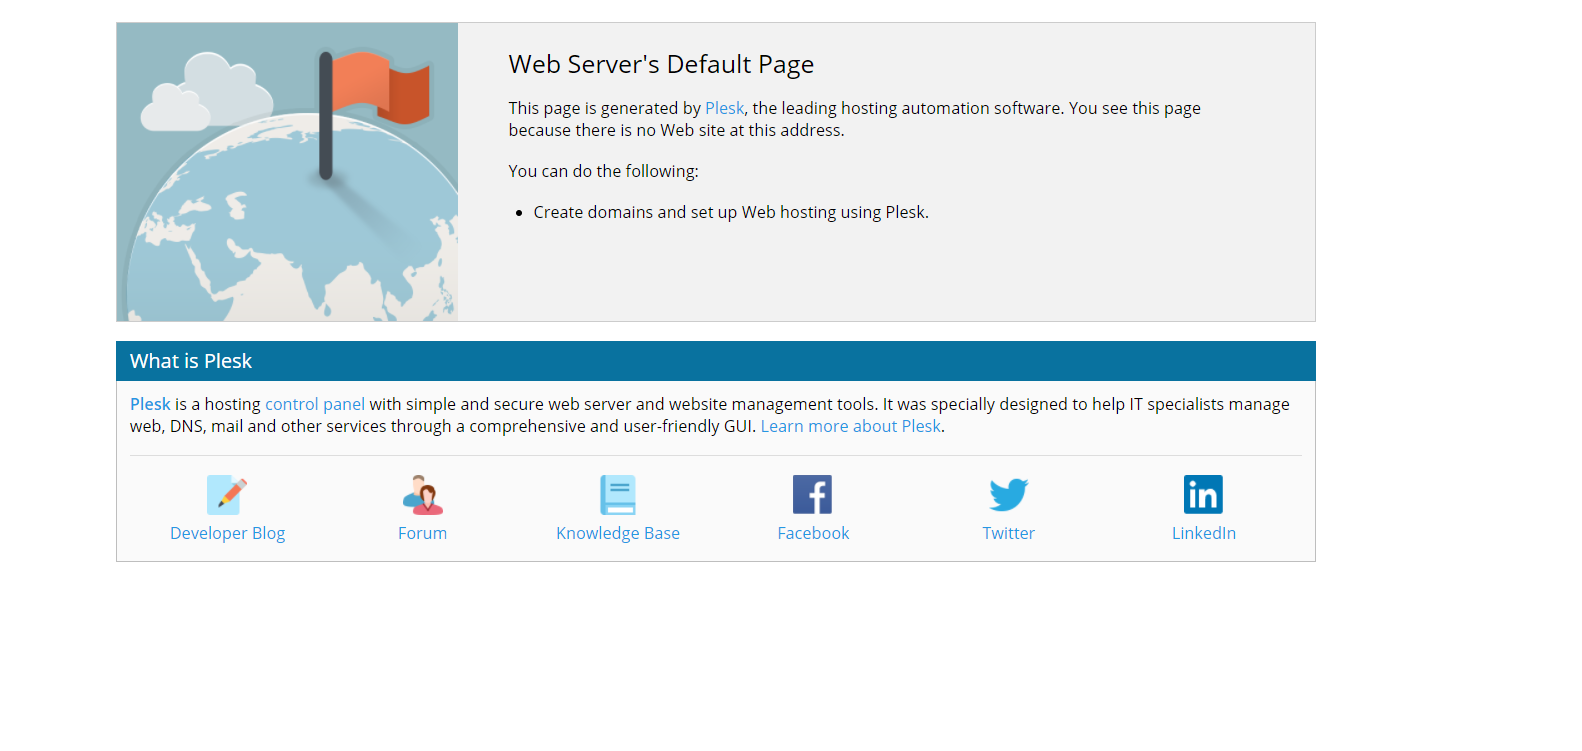Viewport: 1582px width, 751px height.
Task: Open the control panel link
Action: click(x=315, y=404)
